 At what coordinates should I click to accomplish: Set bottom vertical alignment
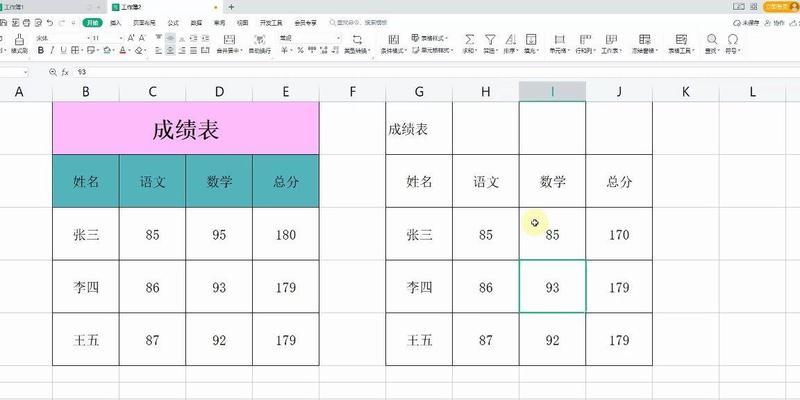(x=182, y=38)
